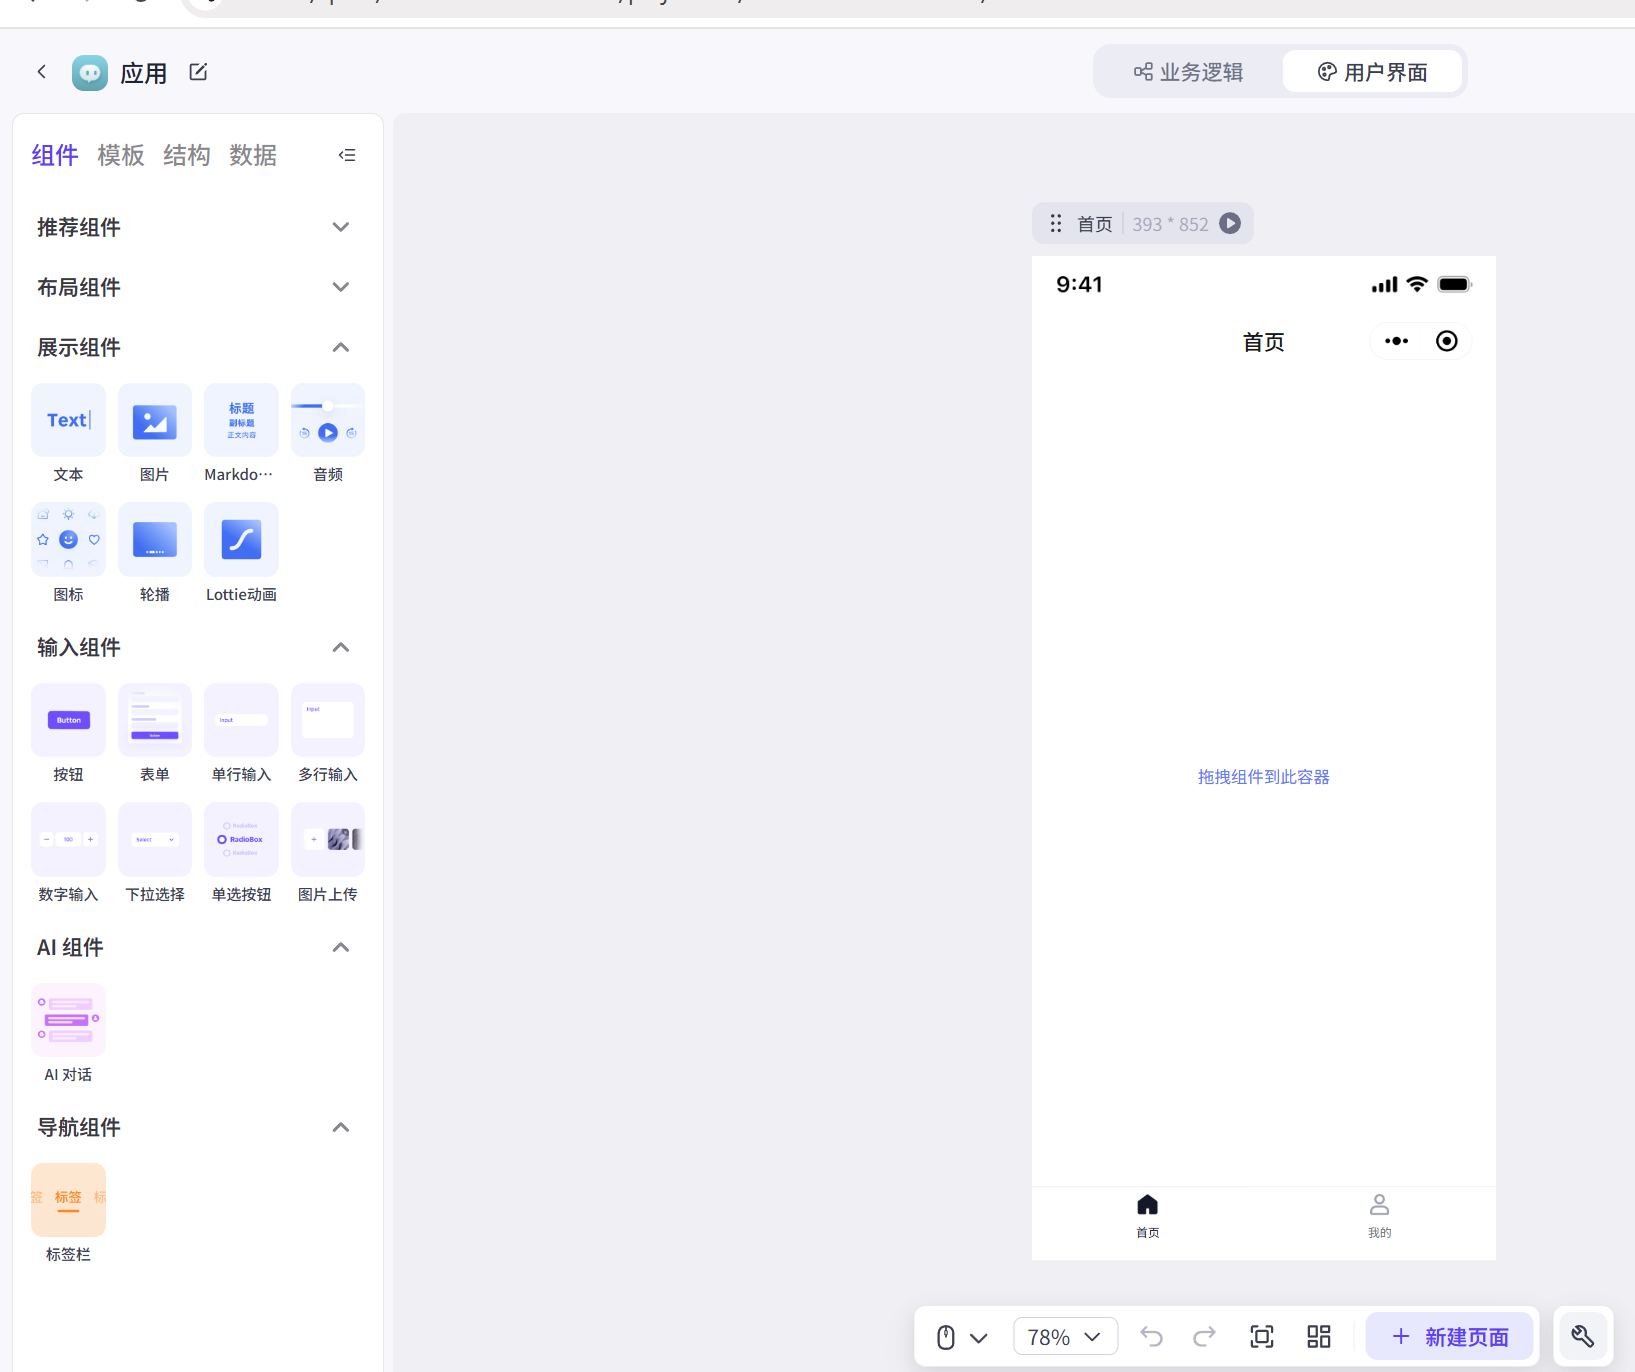This screenshot has height=1372, width=1635.
Task: Select the AI 对话 component
Action: [x=68, y=1019]
